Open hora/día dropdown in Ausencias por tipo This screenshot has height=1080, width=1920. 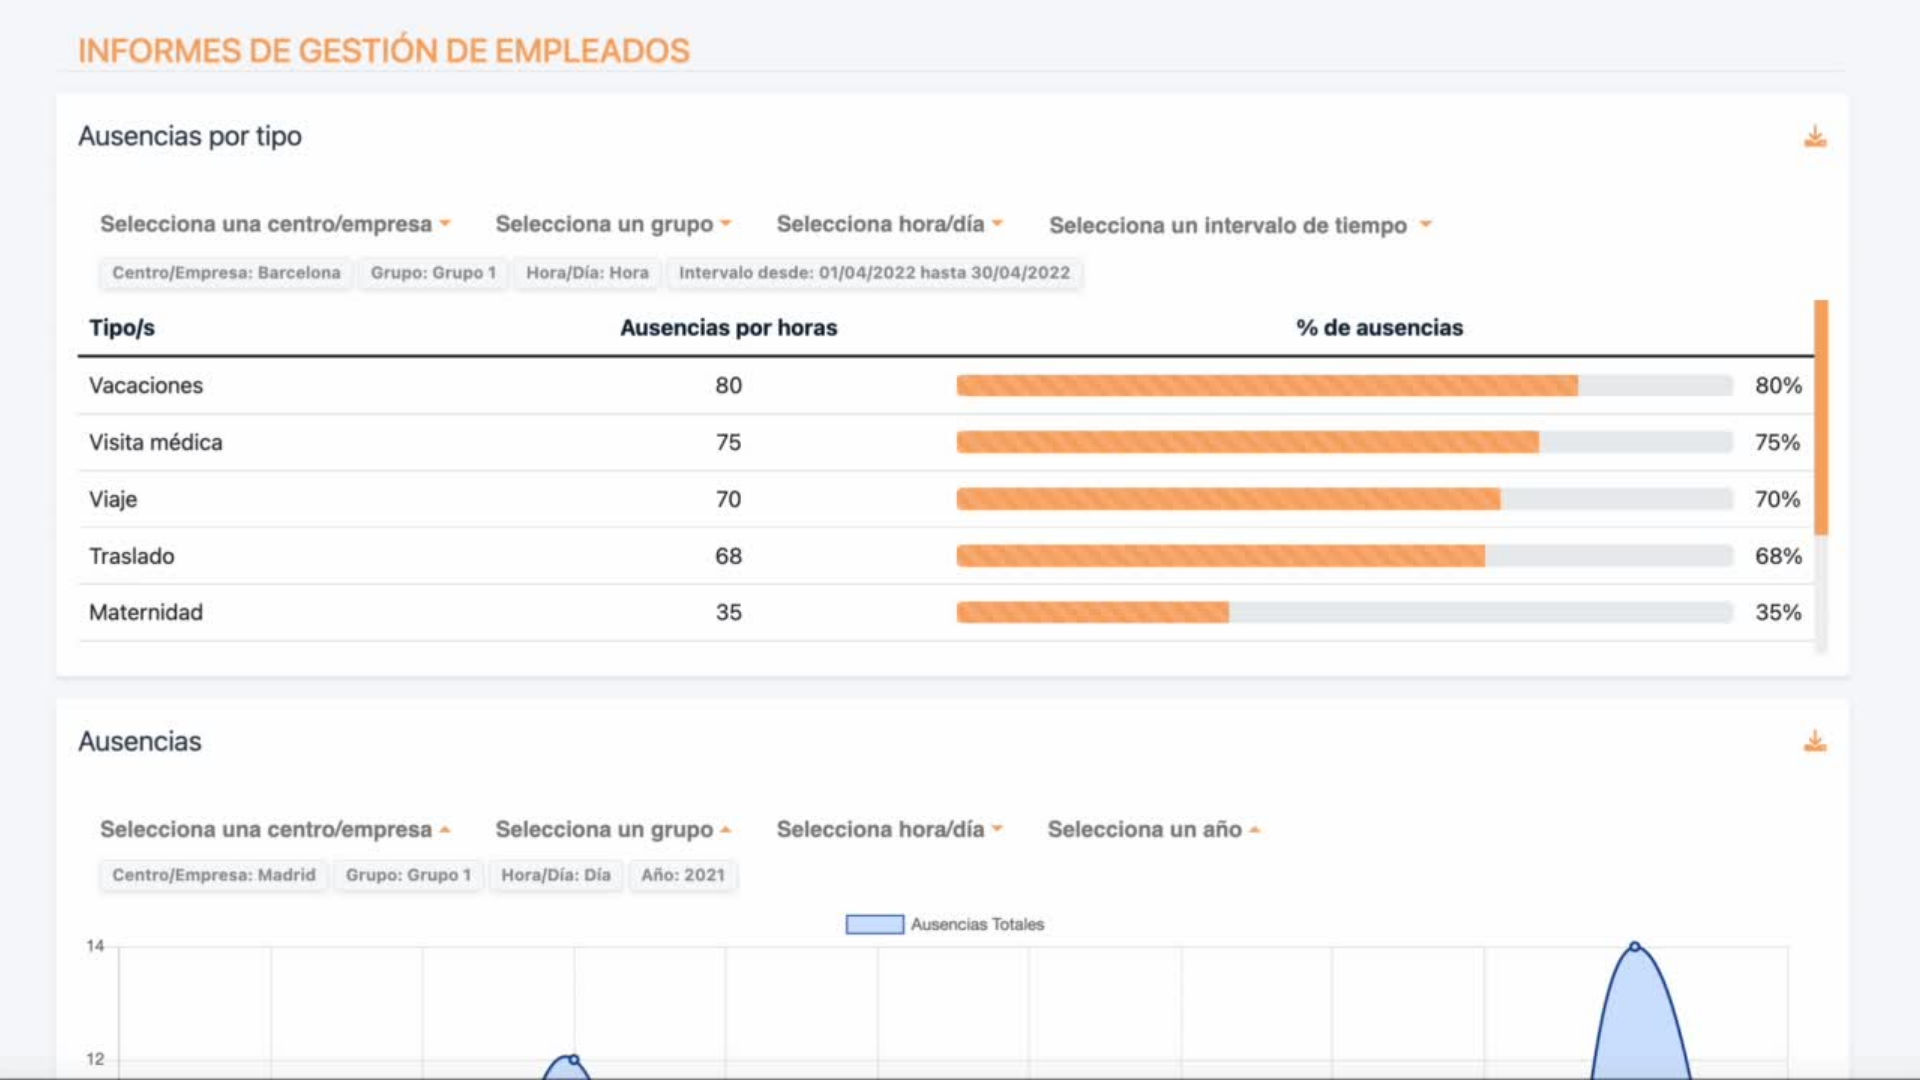(890, 224)
